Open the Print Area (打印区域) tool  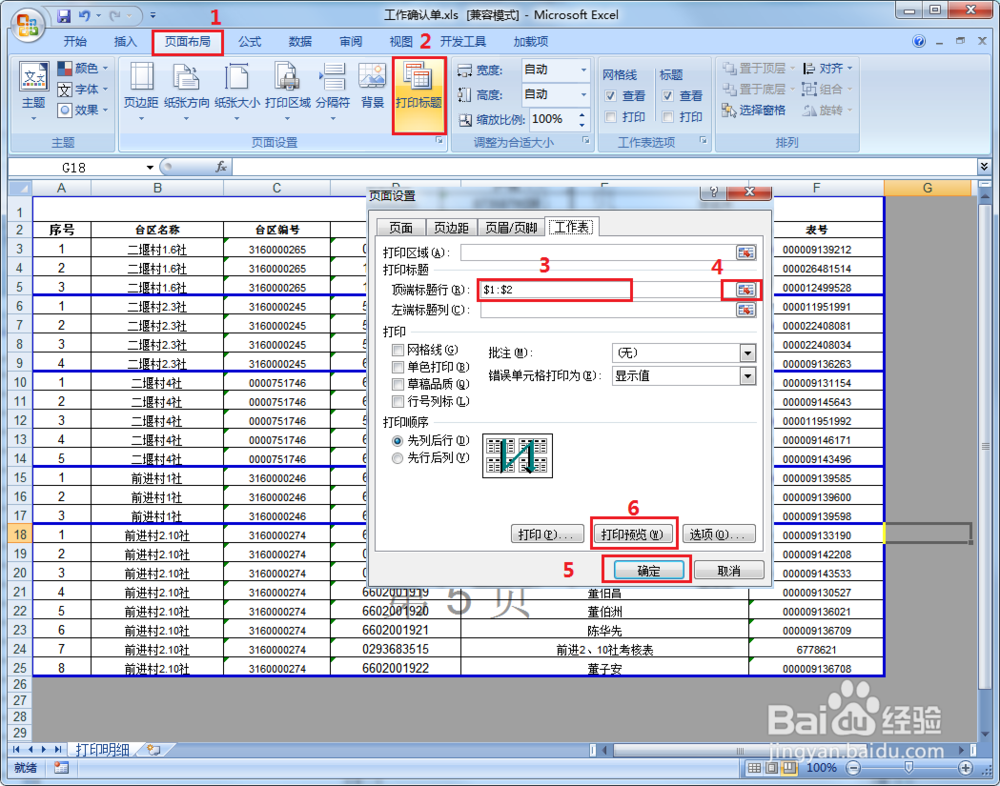click(288, 91)
